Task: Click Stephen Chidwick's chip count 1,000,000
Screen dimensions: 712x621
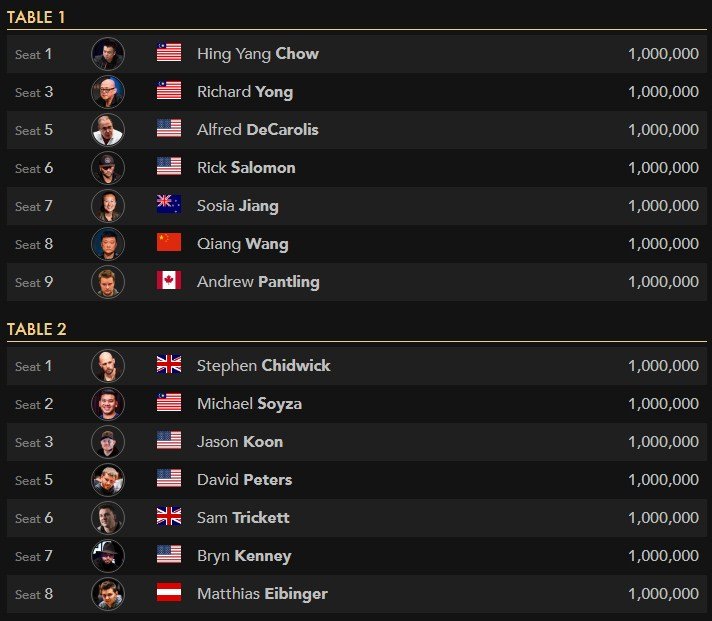Action: point(663,366)
